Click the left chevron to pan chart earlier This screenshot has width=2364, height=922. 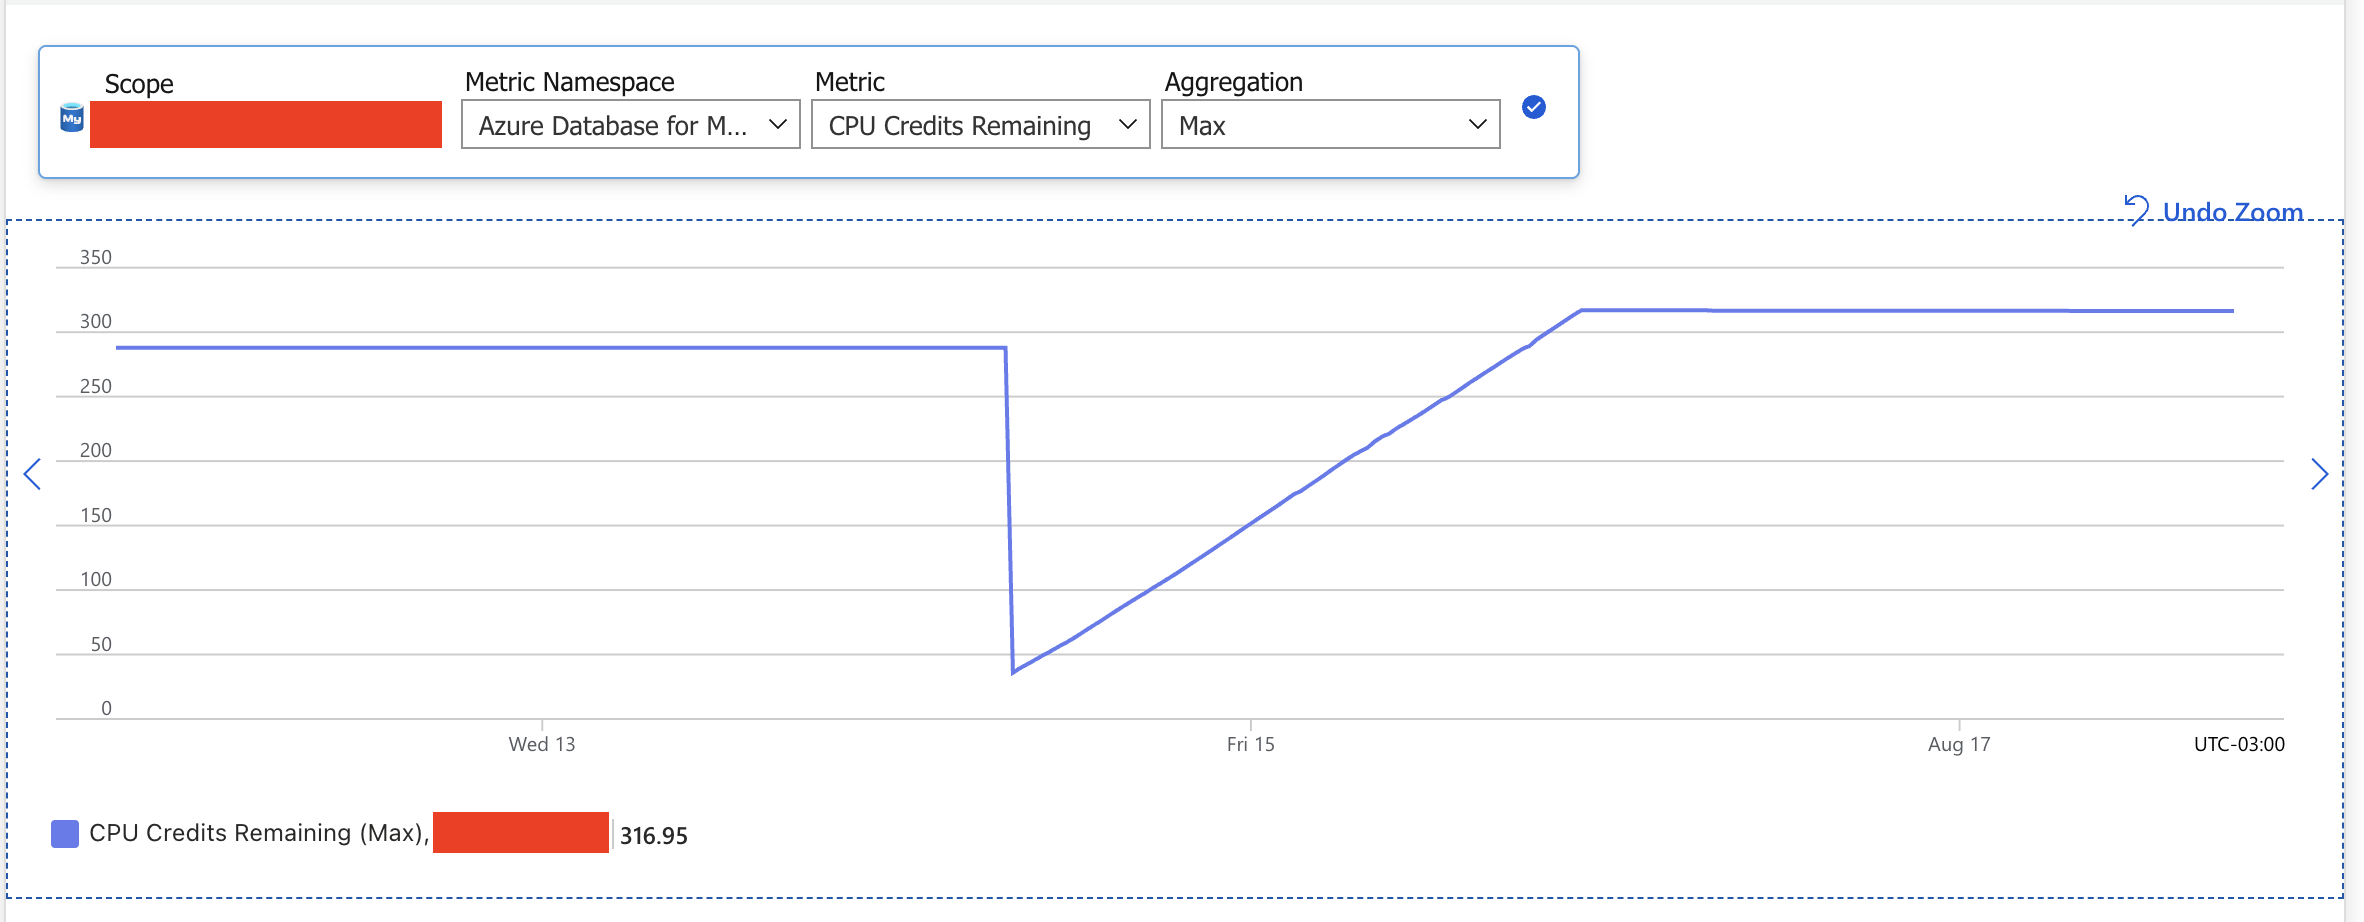click(32, 474)
